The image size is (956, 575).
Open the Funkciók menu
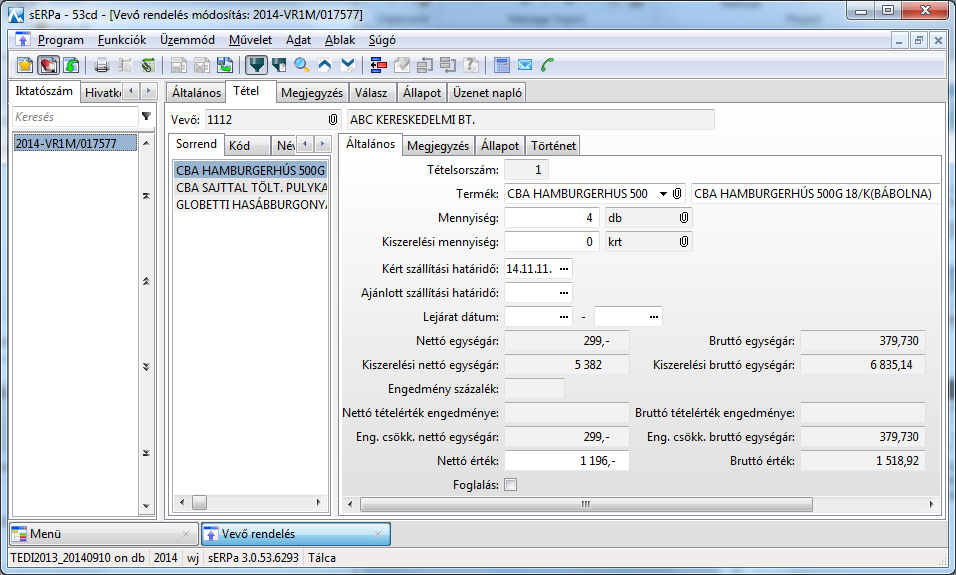tap(122, 40)
